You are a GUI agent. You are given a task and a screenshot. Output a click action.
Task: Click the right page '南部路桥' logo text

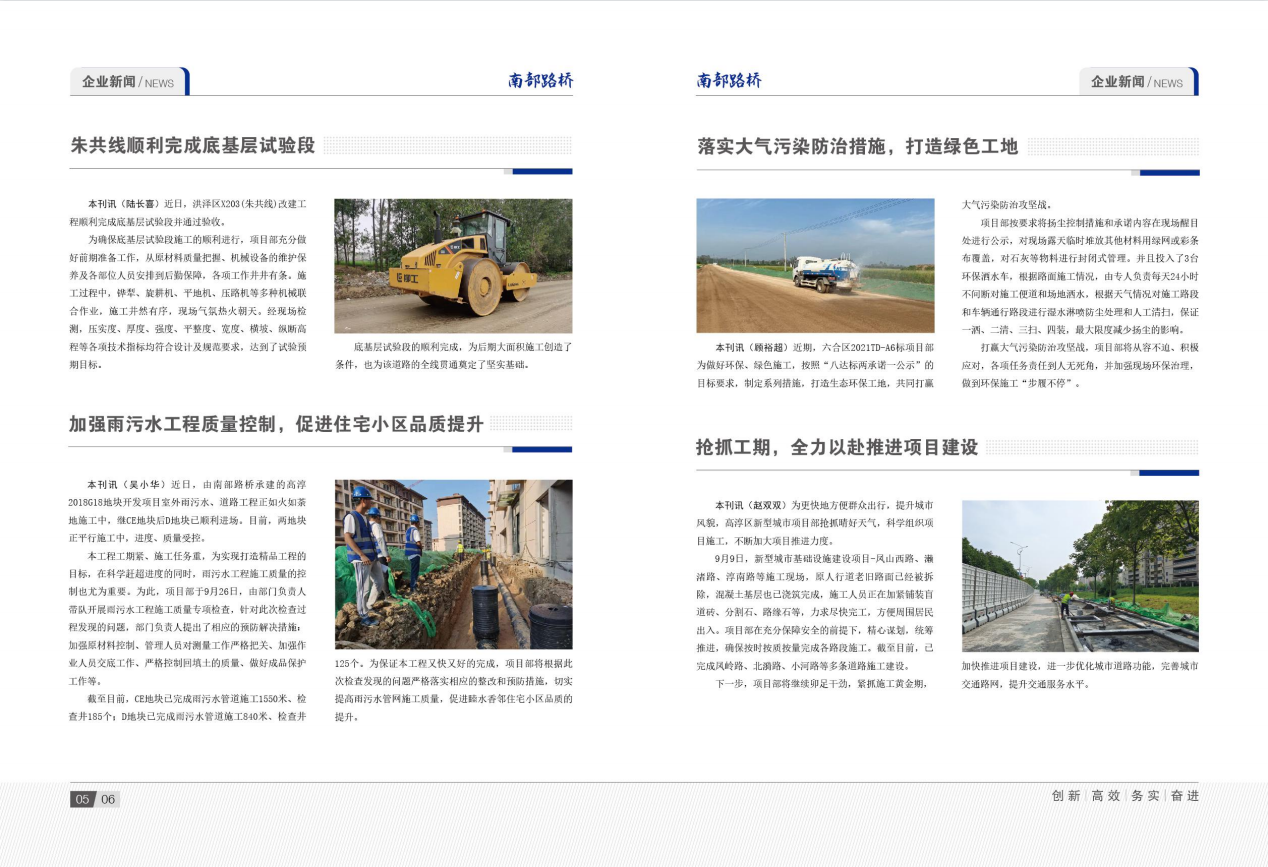[x=729, y=81]
